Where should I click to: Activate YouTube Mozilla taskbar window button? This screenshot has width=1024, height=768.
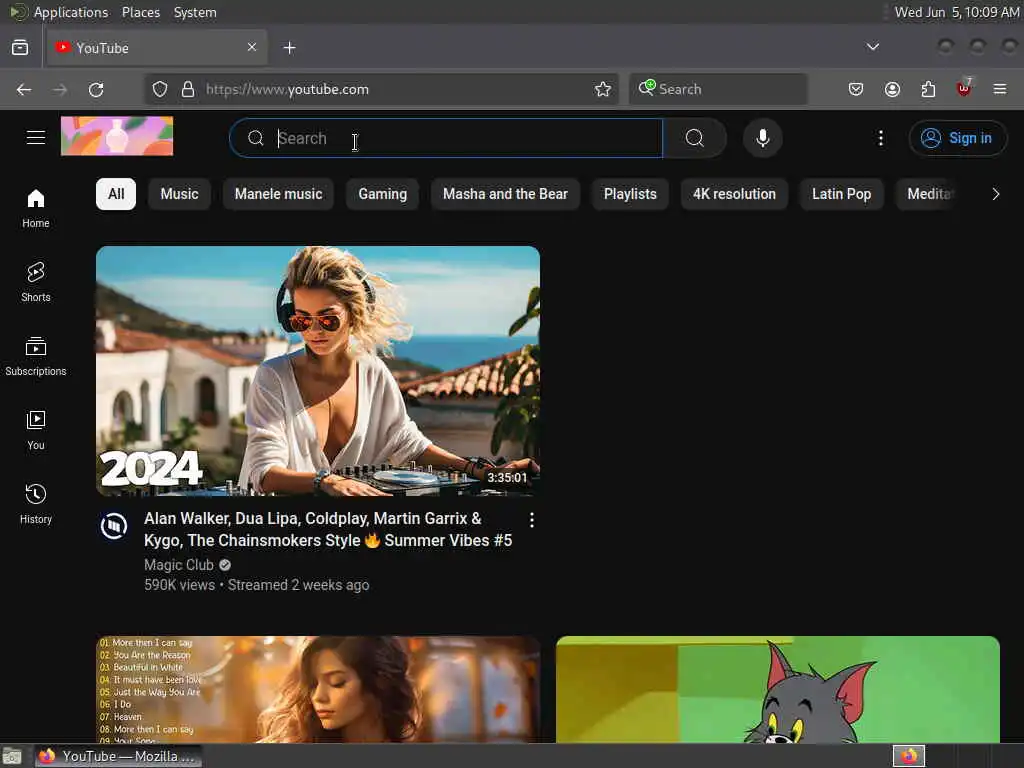118,756
